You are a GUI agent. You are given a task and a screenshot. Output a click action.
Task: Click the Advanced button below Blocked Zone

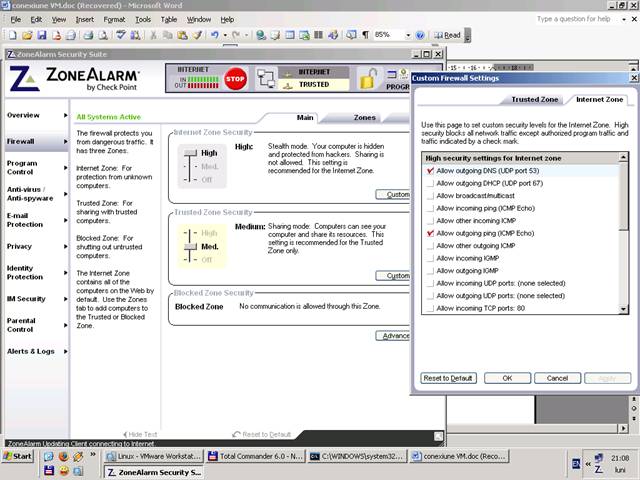[x=393, y=336]
